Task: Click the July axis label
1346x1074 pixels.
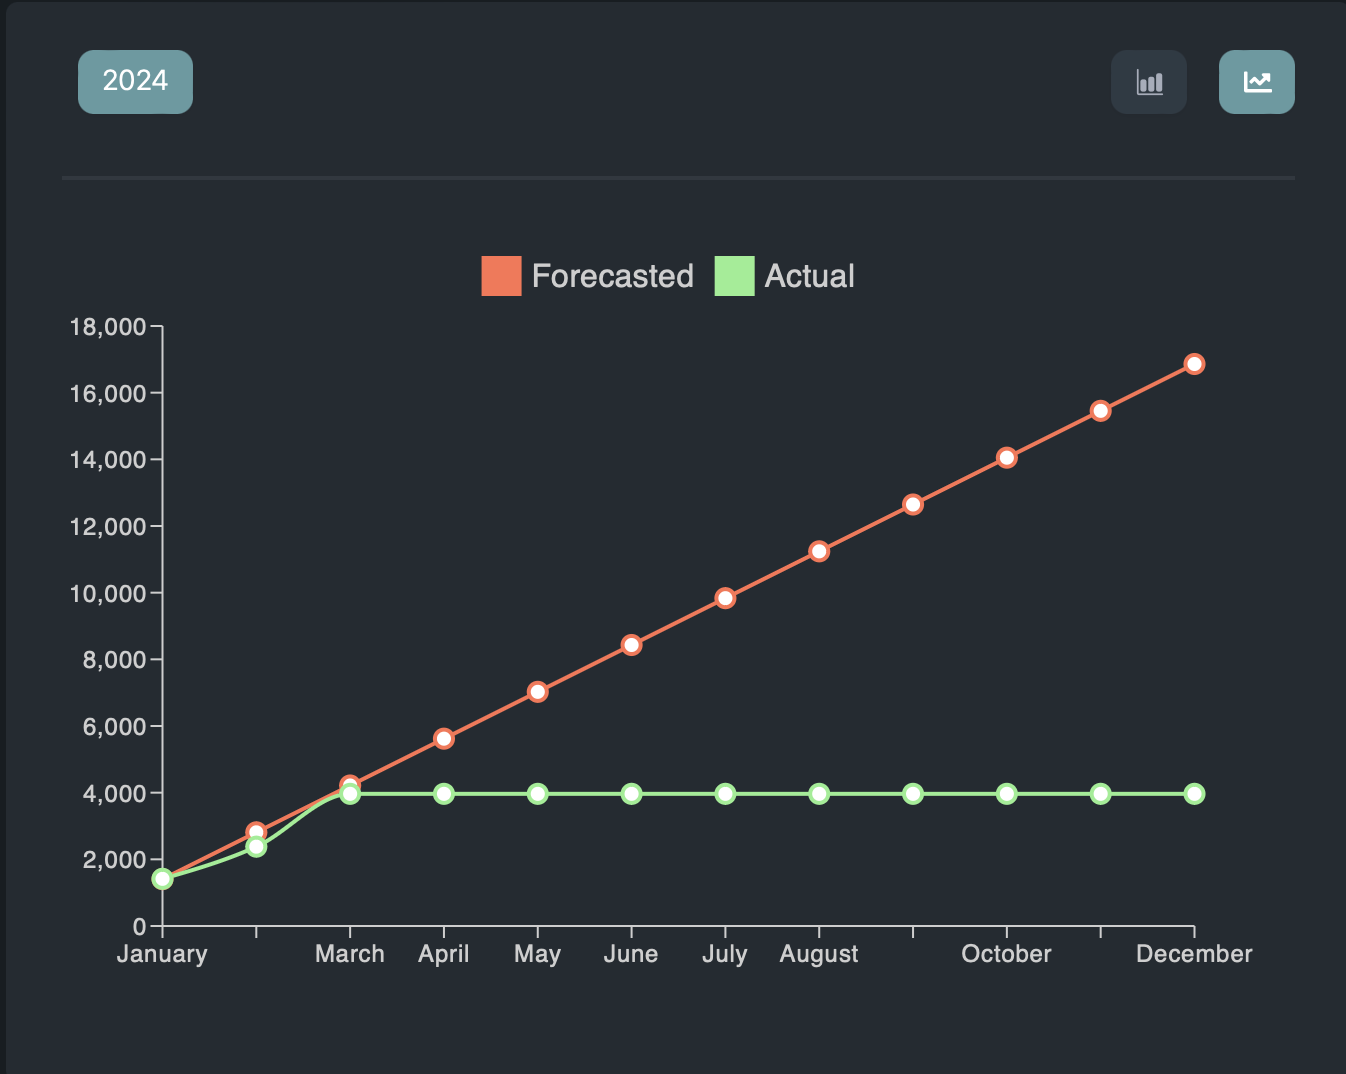Action: click(725, 954)
